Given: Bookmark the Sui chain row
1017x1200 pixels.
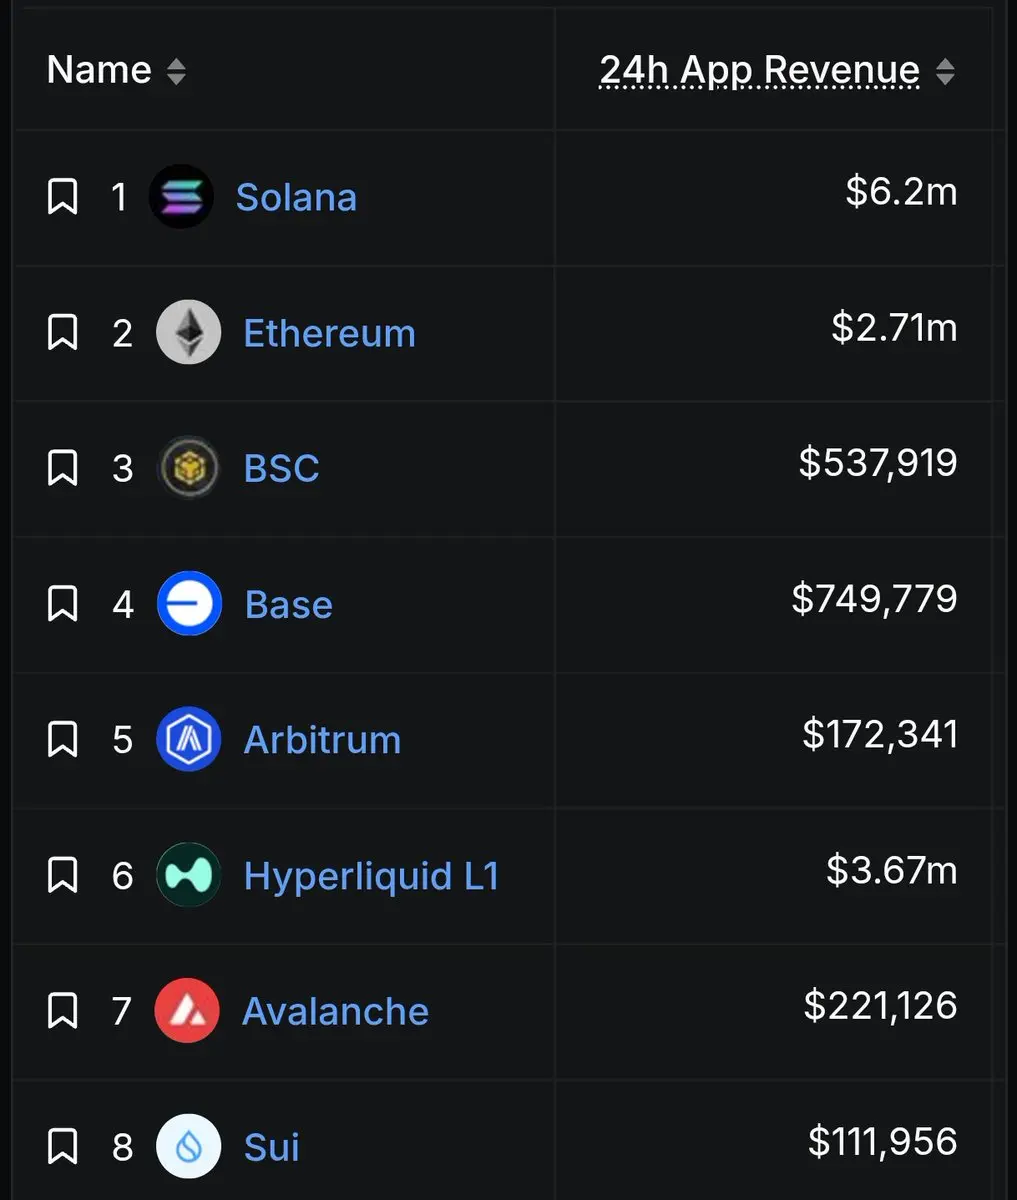Looking at the screenshot, I should (63, 1146).
